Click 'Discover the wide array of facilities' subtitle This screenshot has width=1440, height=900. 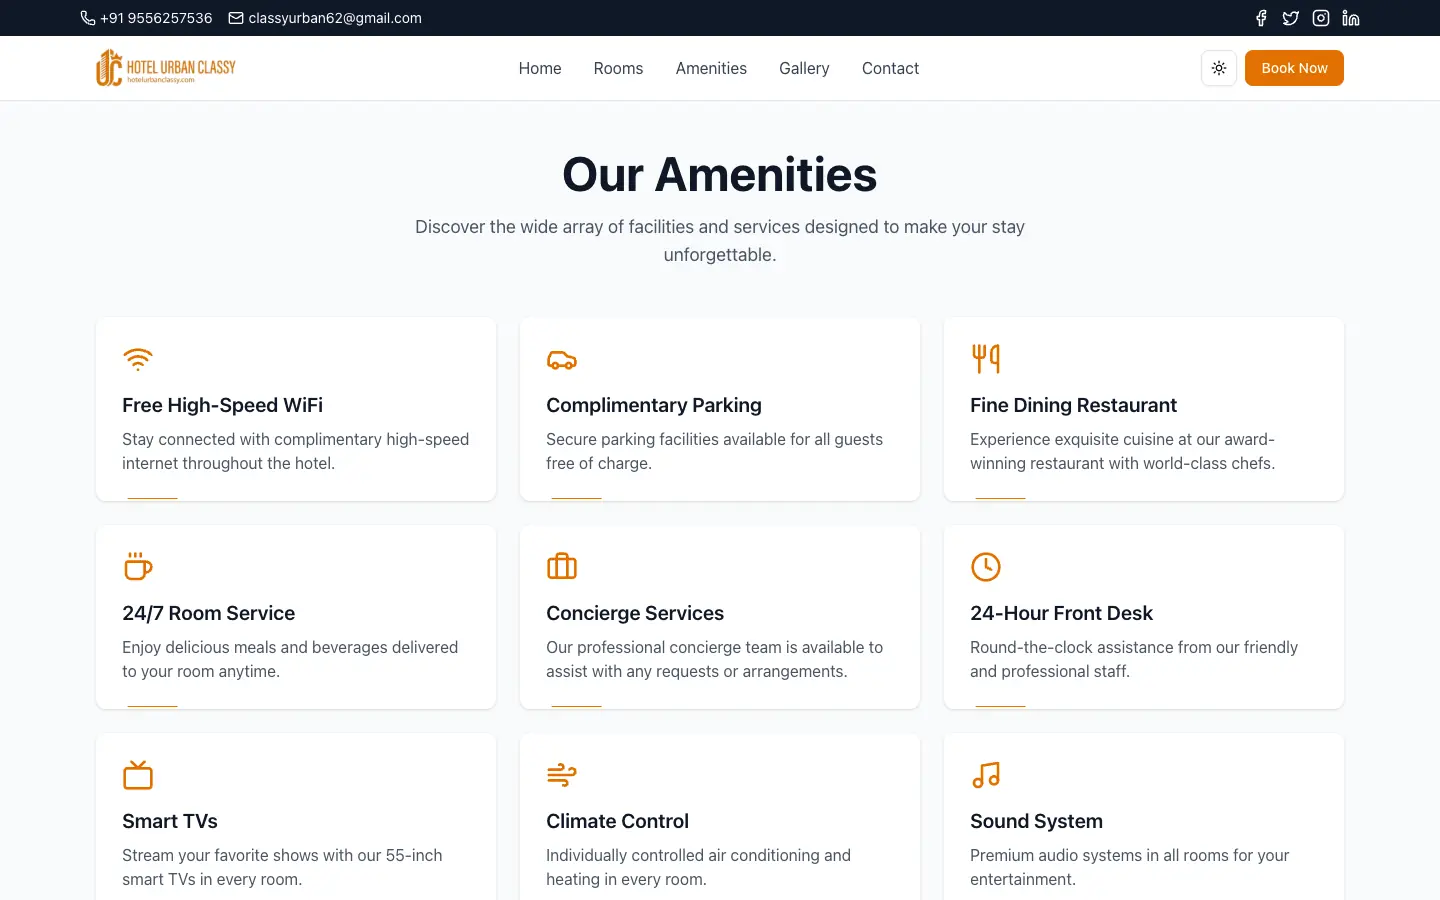tap(720, 241)
